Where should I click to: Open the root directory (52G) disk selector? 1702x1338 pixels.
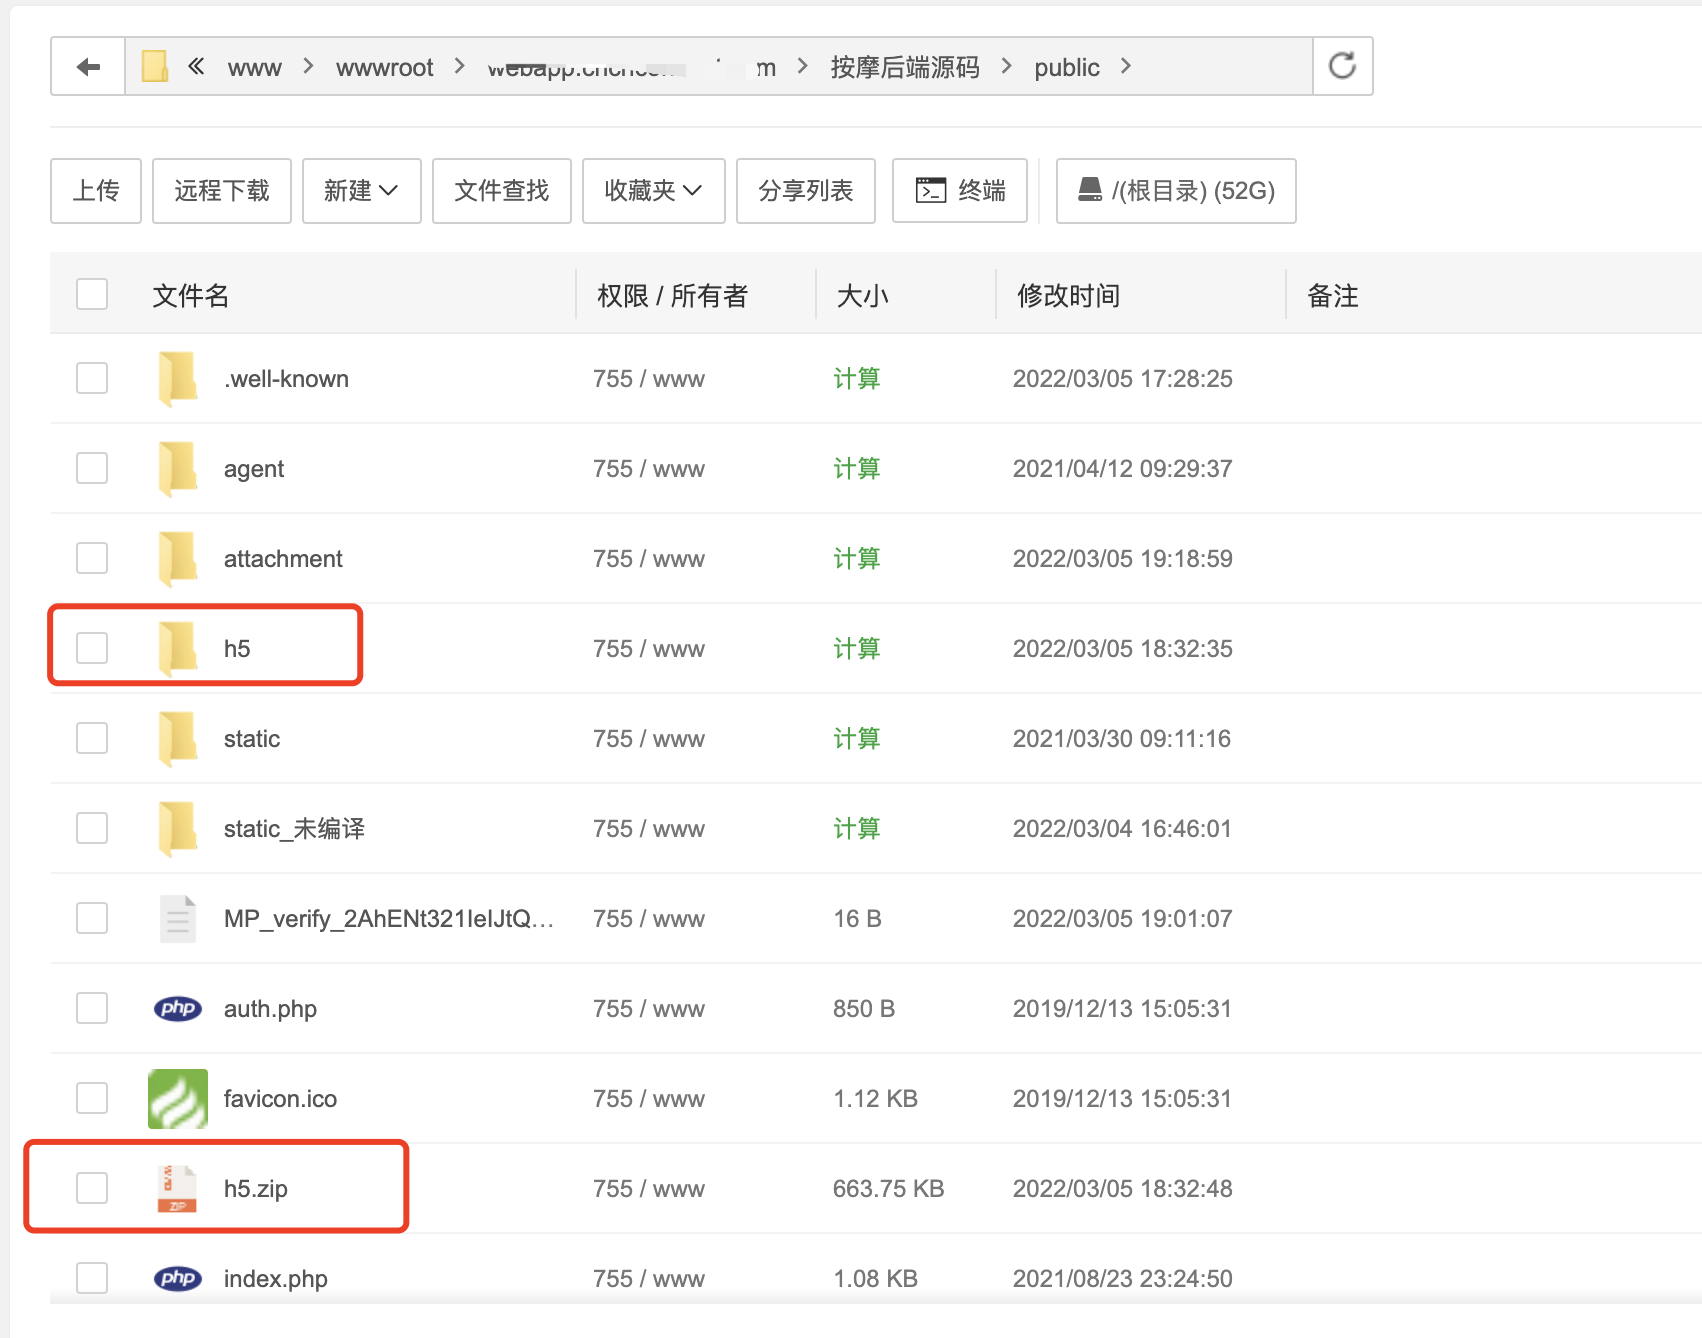(x=1176, y=191)
